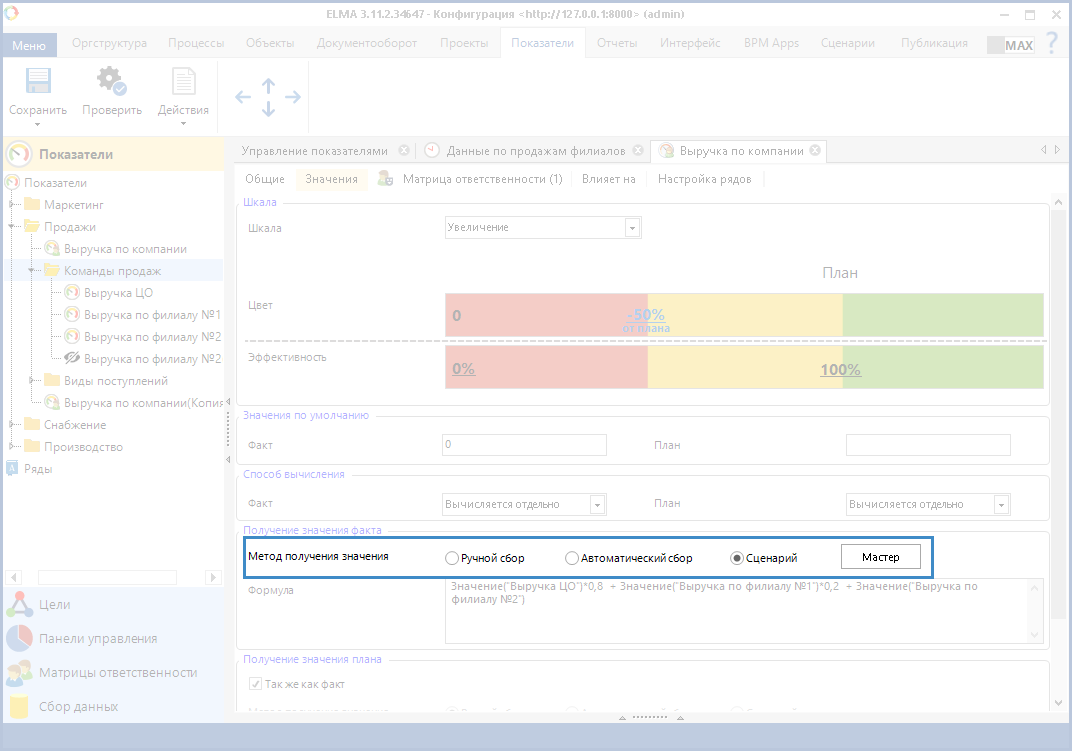Image resolution: width=1072 pixels, height=751 pixels.
Task: Click the Мастер button
Action: pos(880,557)
